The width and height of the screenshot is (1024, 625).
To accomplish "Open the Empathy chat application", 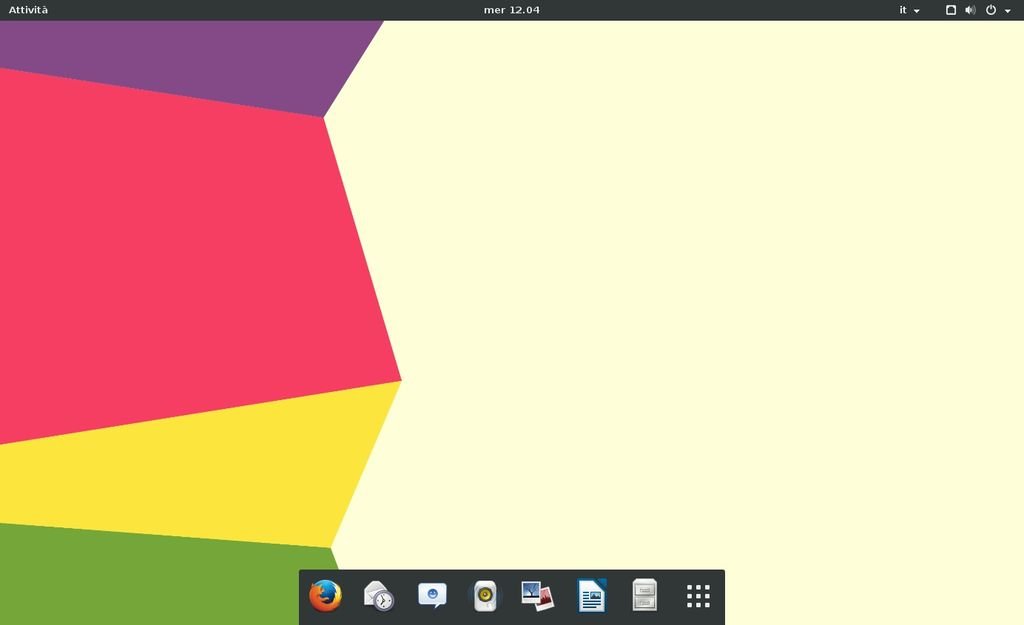I will [x=432, y=596].
